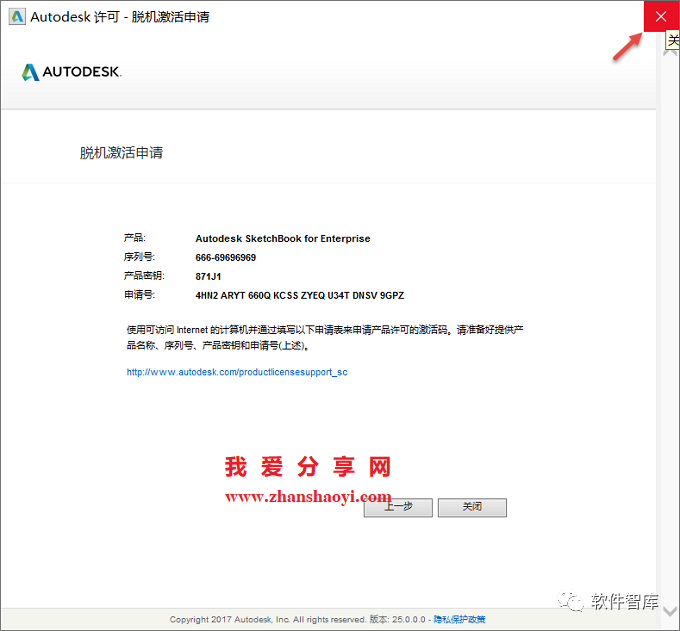Click the 序列号 label
680x631 pixels.
pyautogui.click(x=139, y=257)
